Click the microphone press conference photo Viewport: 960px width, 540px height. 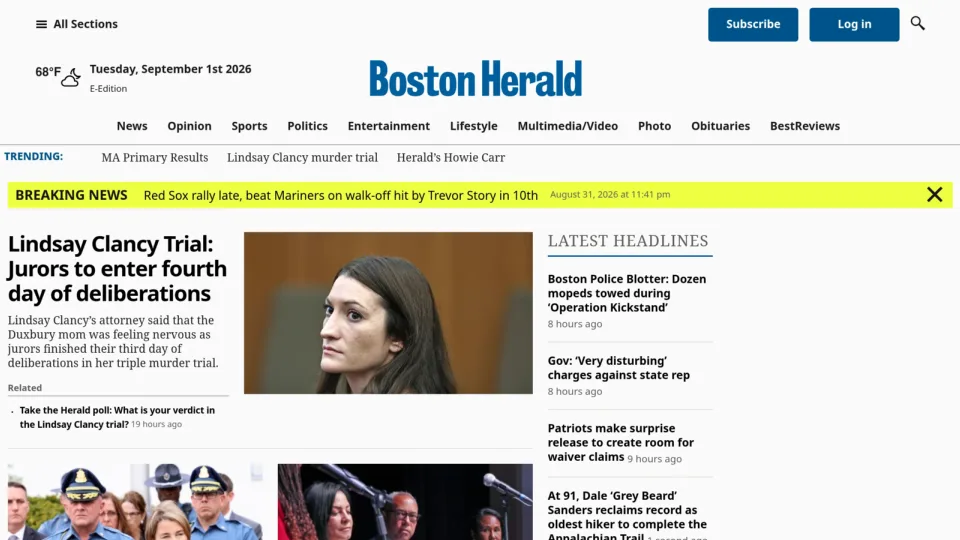click(405, 502)
